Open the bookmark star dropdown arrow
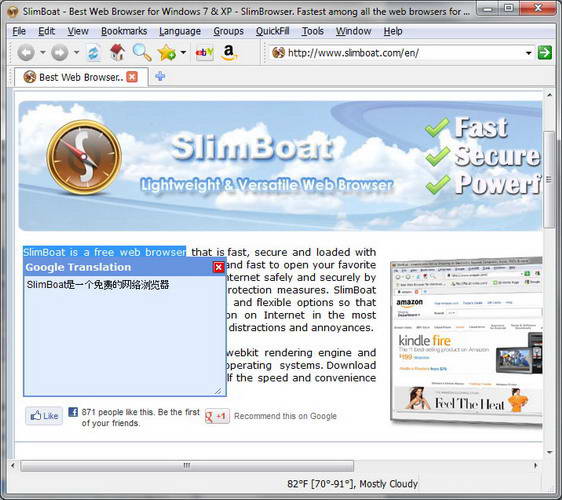This screenshot has width=562, height=500. coord(183,53)
